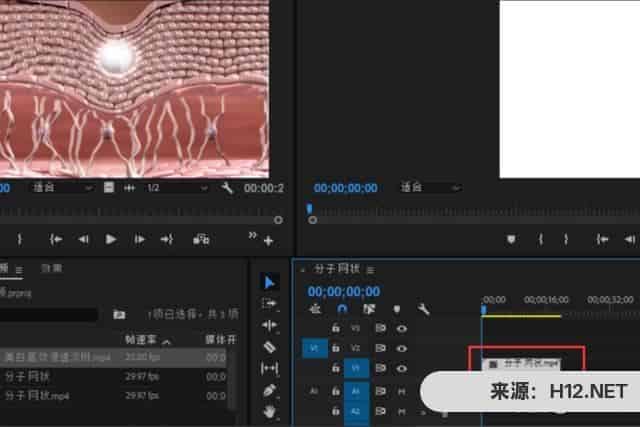Select the Ripple Edit tool
The height and width of the screenshot is (427, 640).
269,325
